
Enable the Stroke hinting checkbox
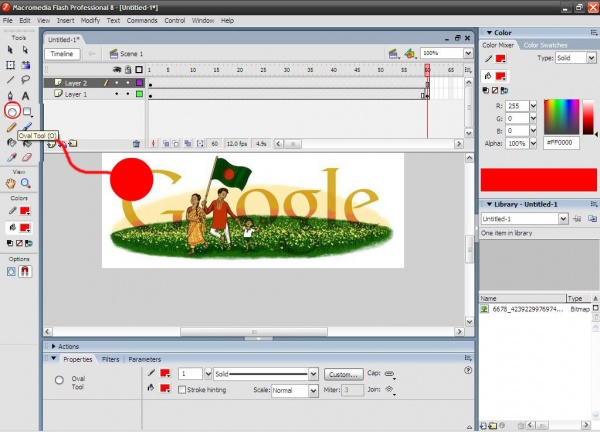(x=182, y=390)
